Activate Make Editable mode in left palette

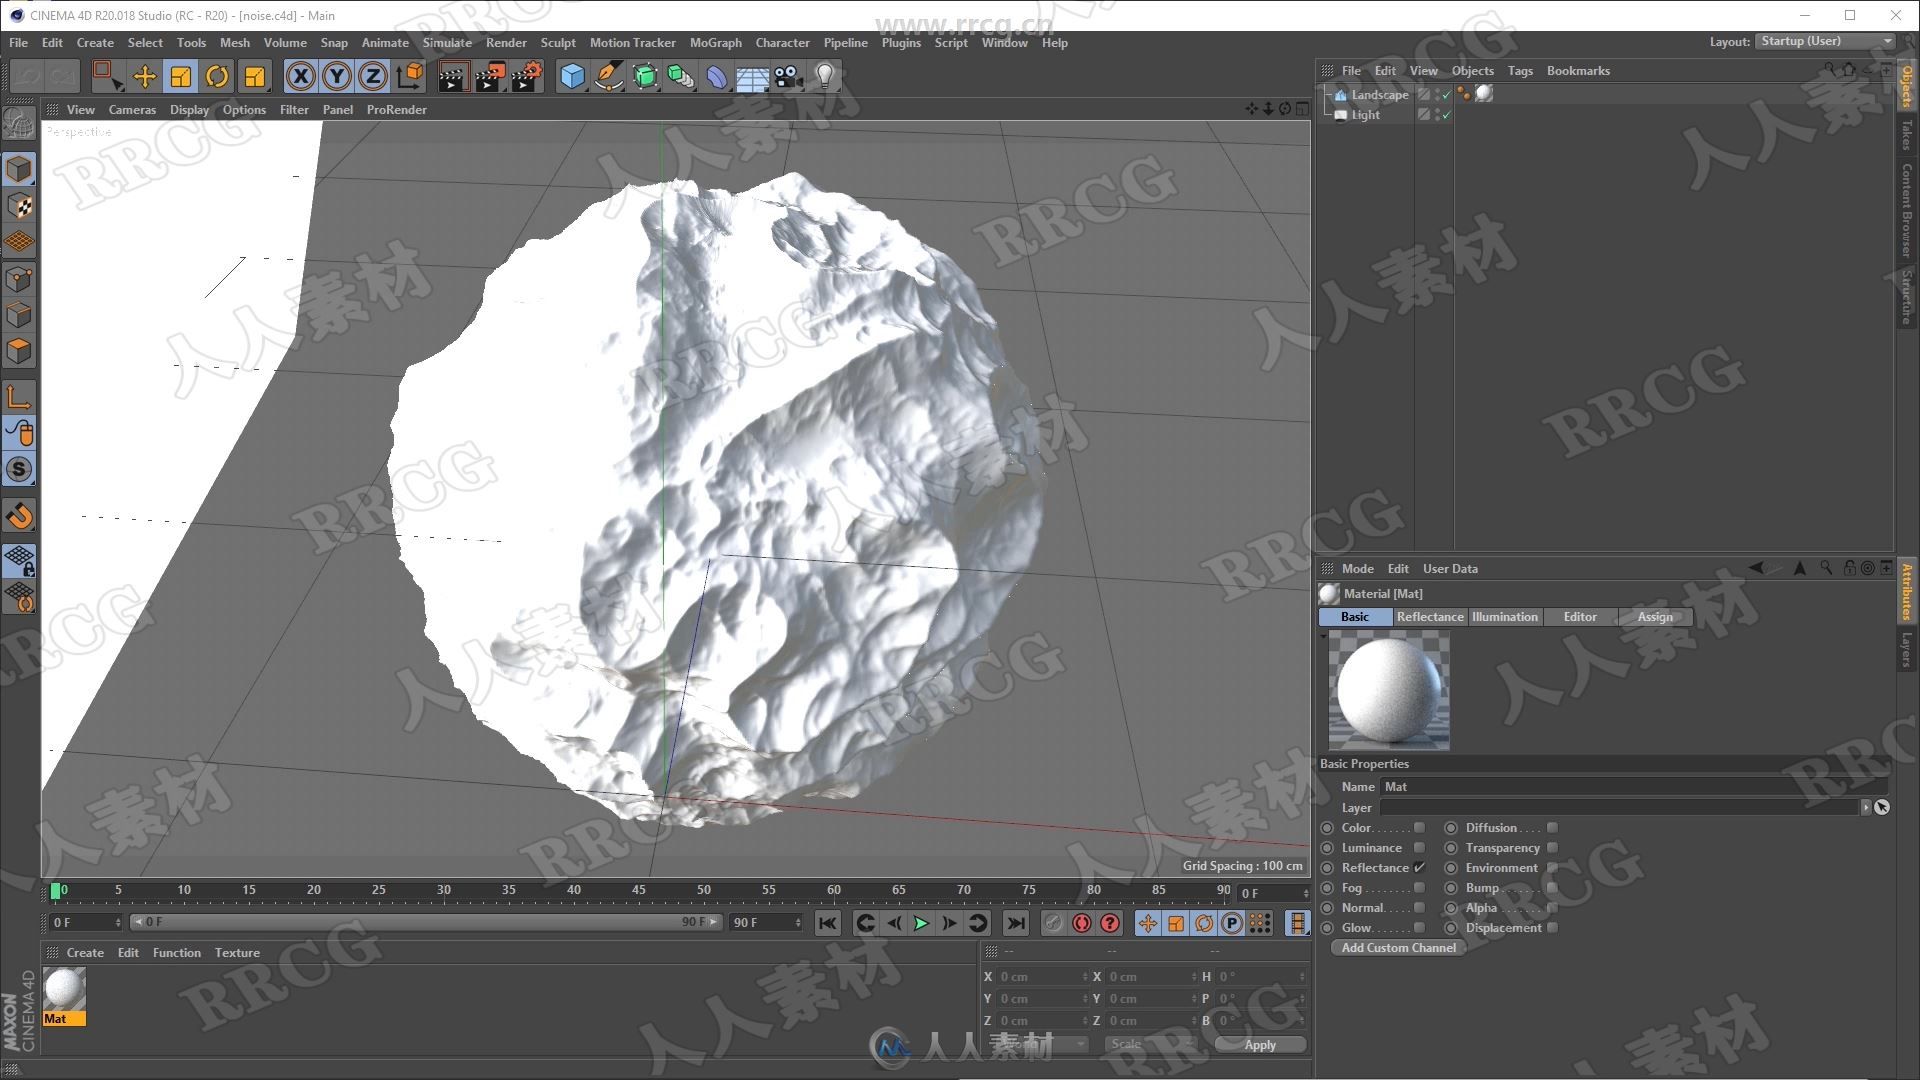(x=19, y=124)
